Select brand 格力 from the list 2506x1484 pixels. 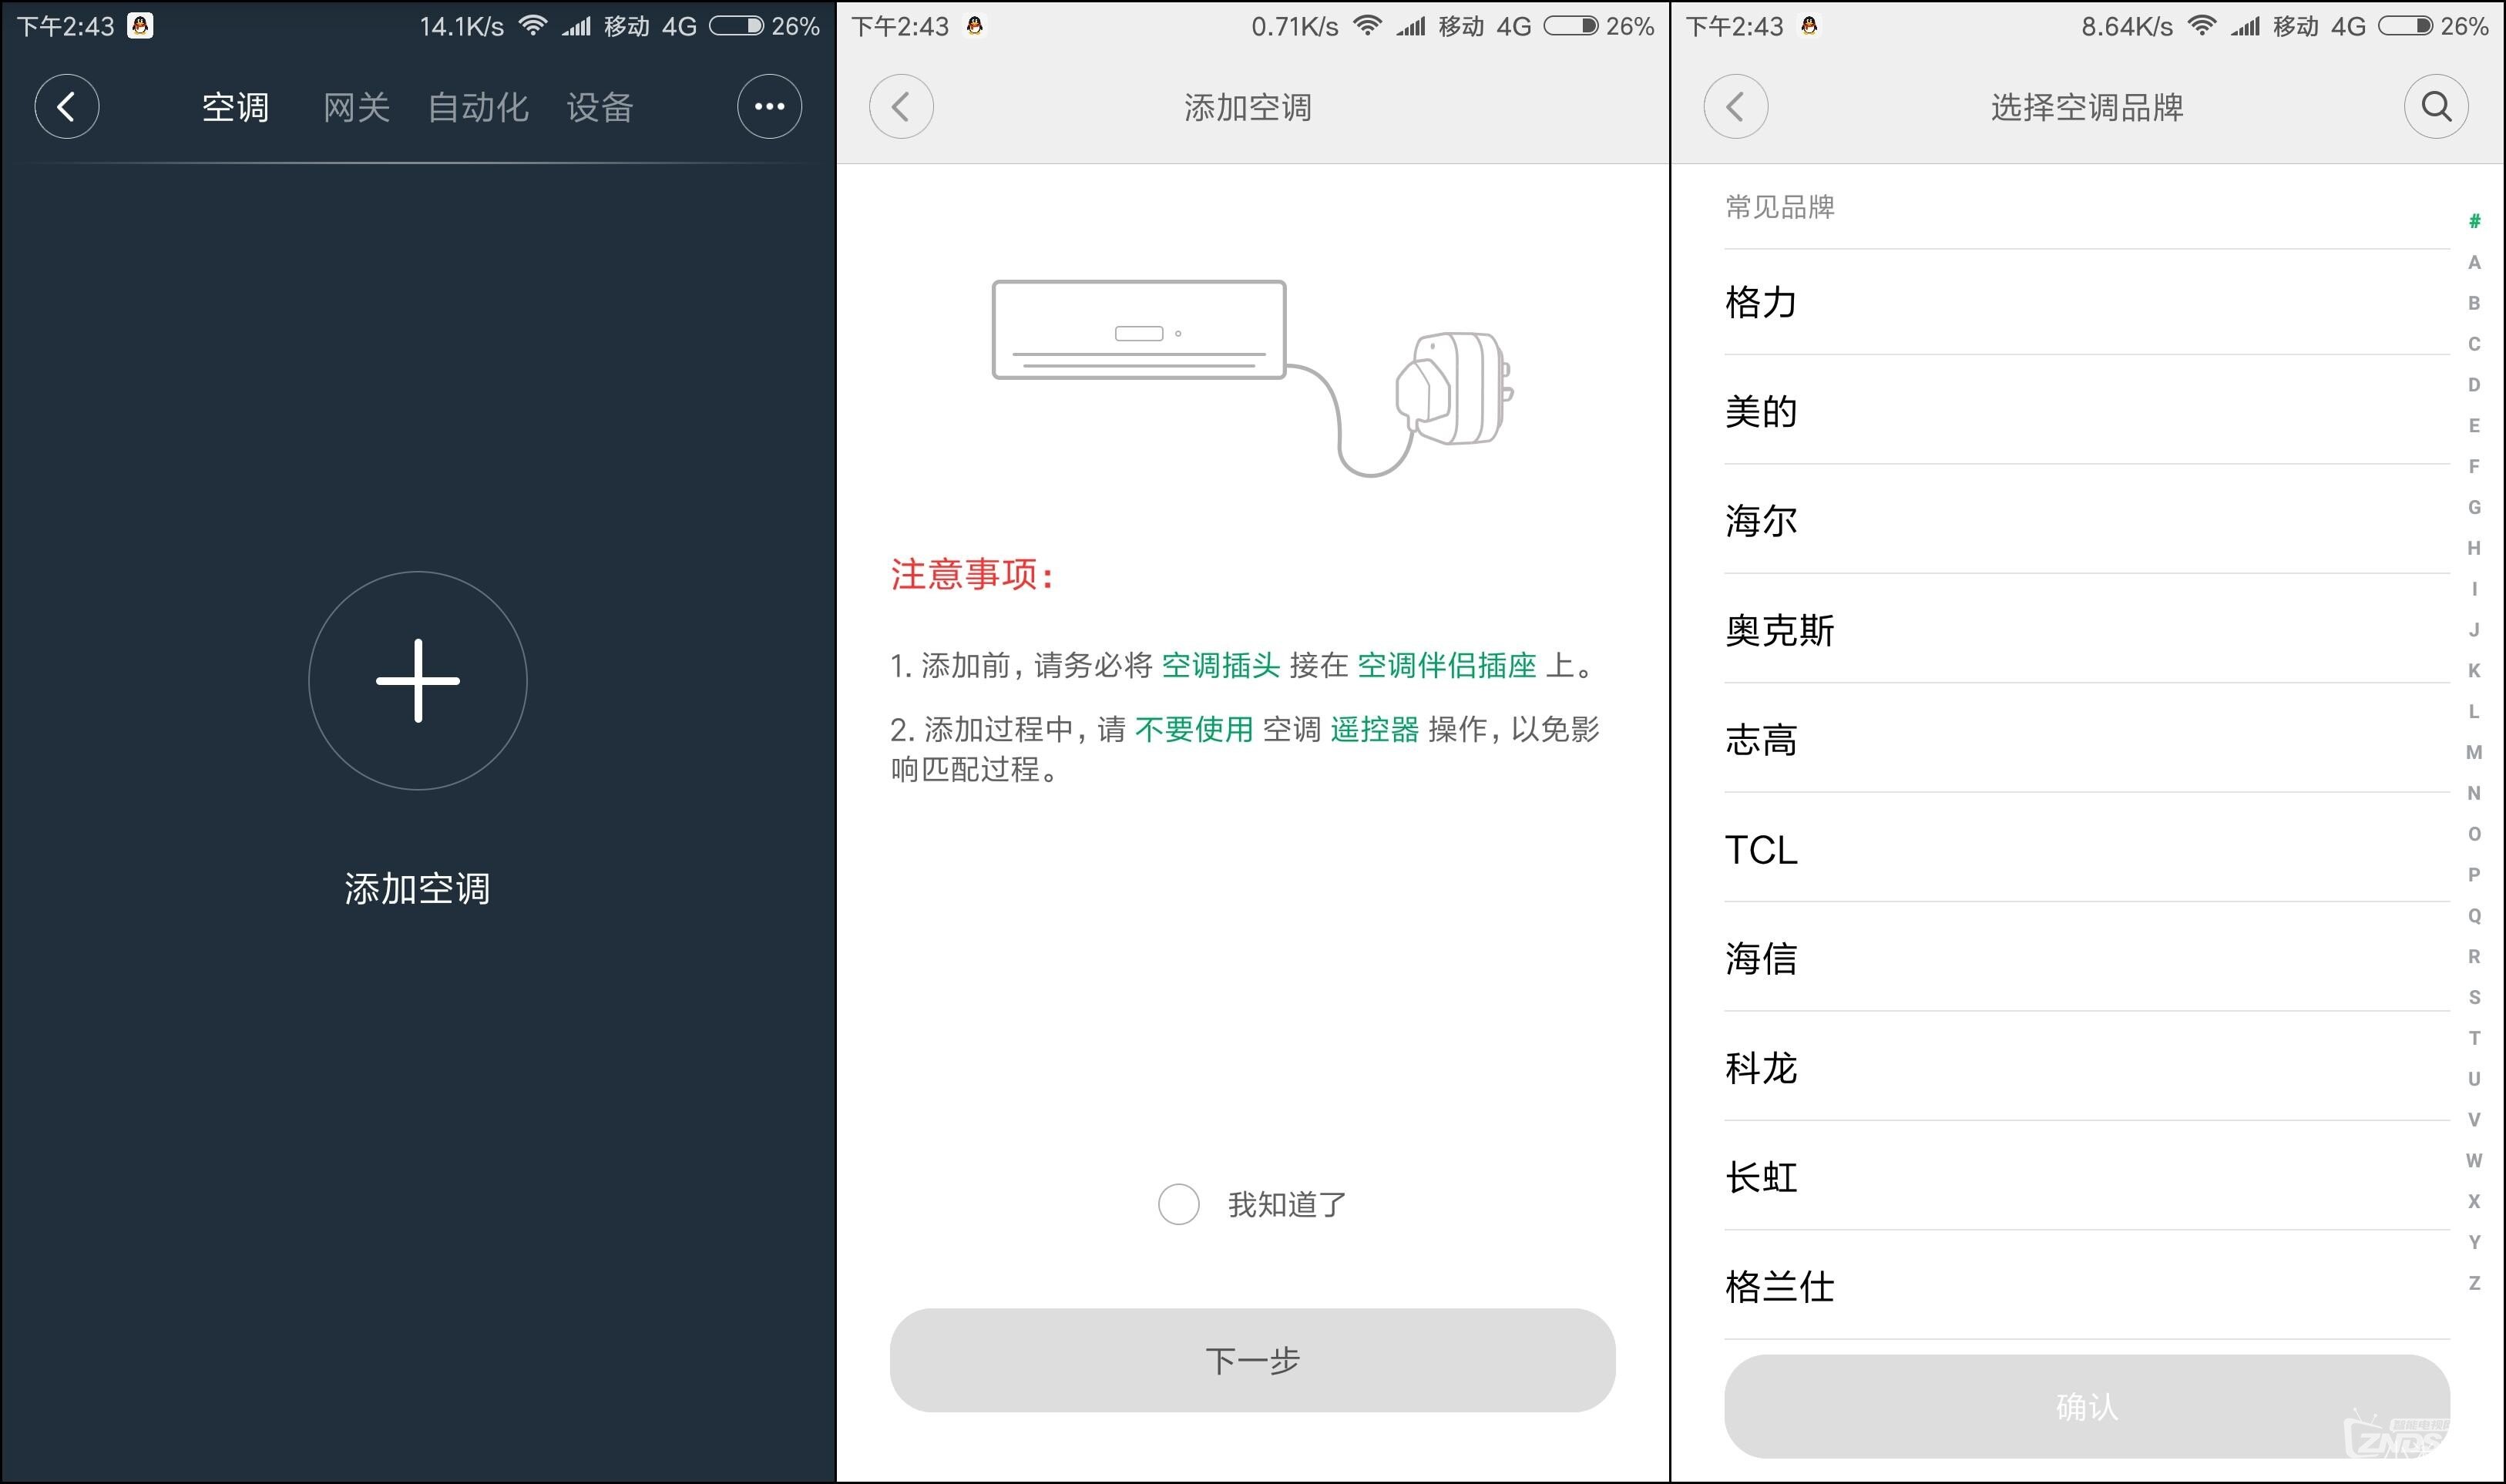1762,302
